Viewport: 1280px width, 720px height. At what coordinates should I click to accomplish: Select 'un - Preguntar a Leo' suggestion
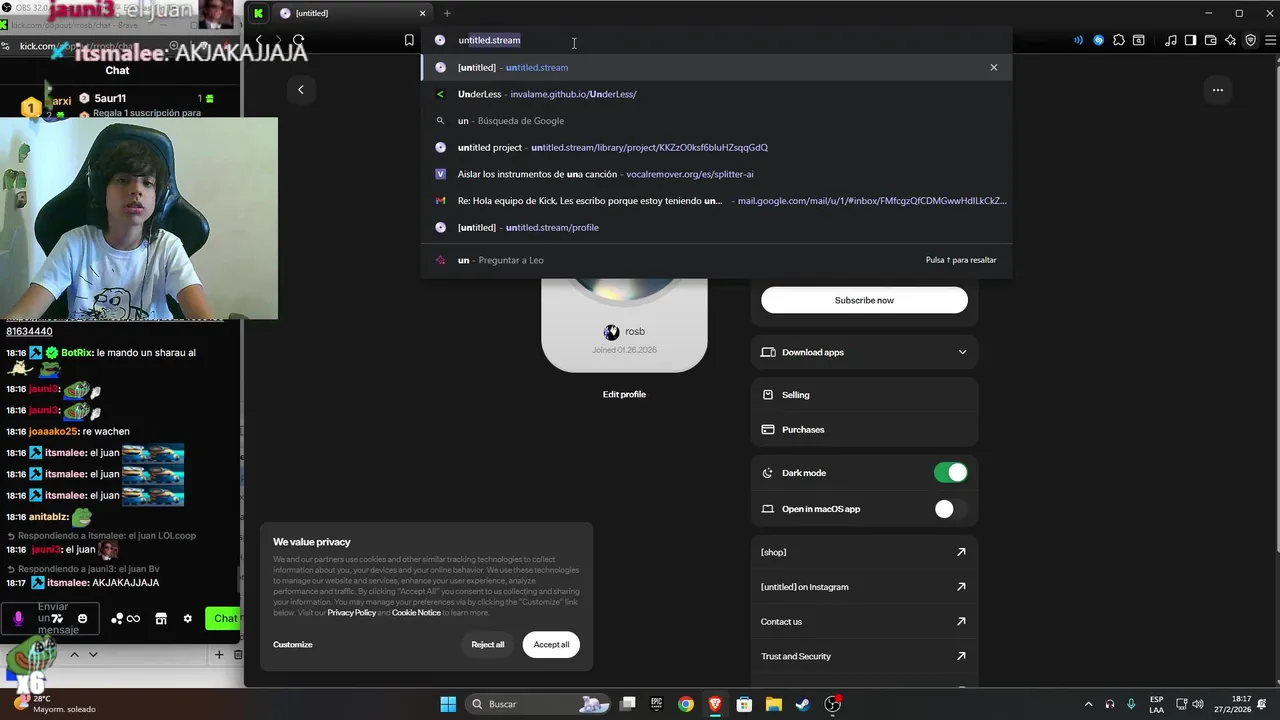[x=716, y=260]
